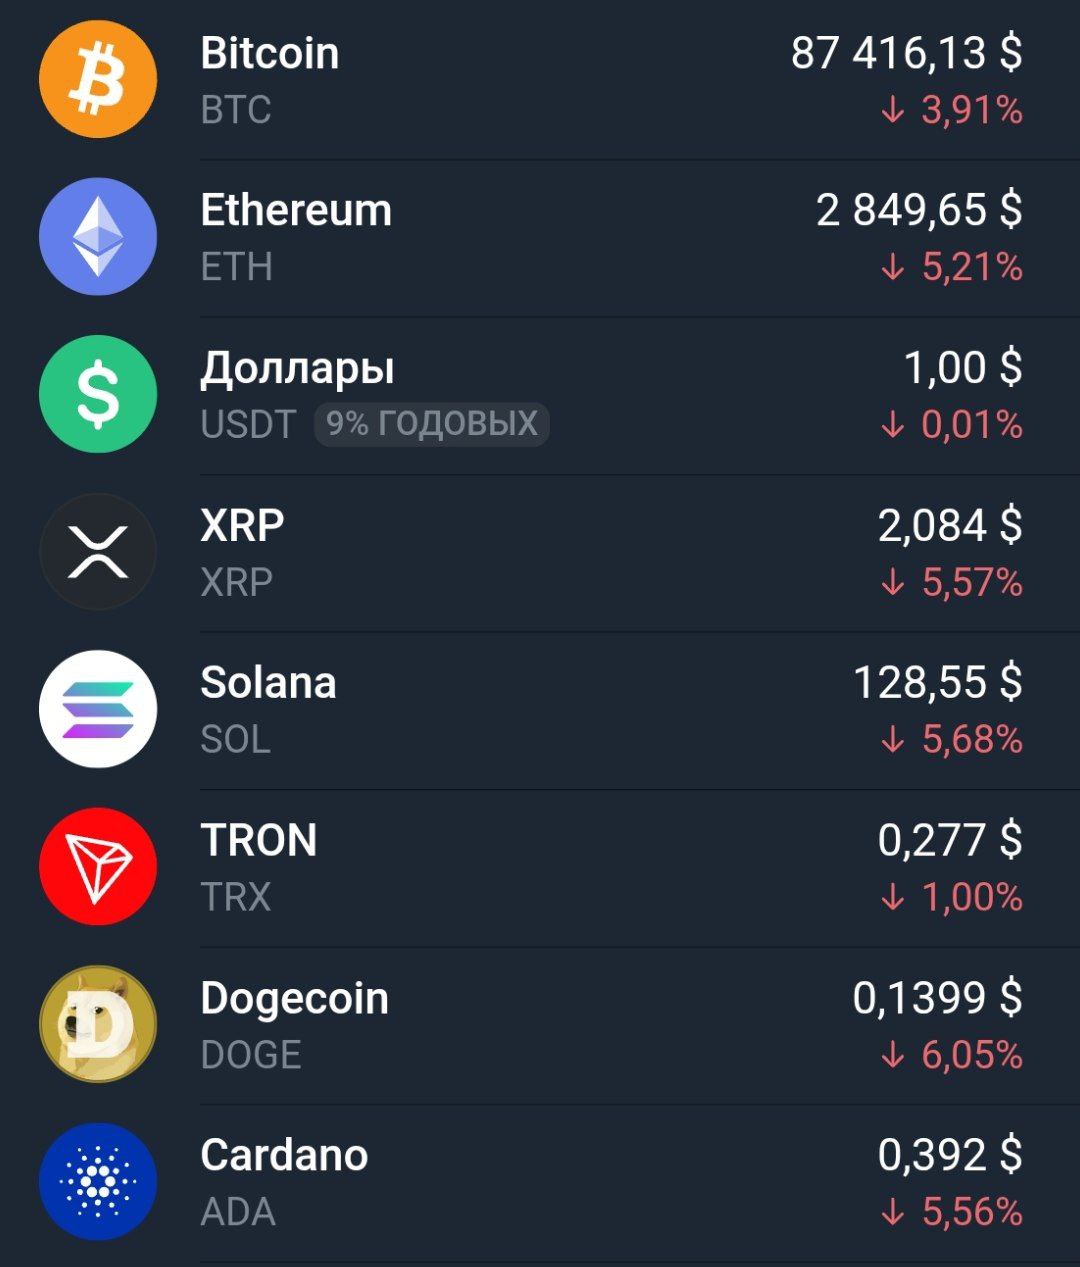Select the Dogecoin name label
The image size is (1080, 1267).
pos(295,999)
